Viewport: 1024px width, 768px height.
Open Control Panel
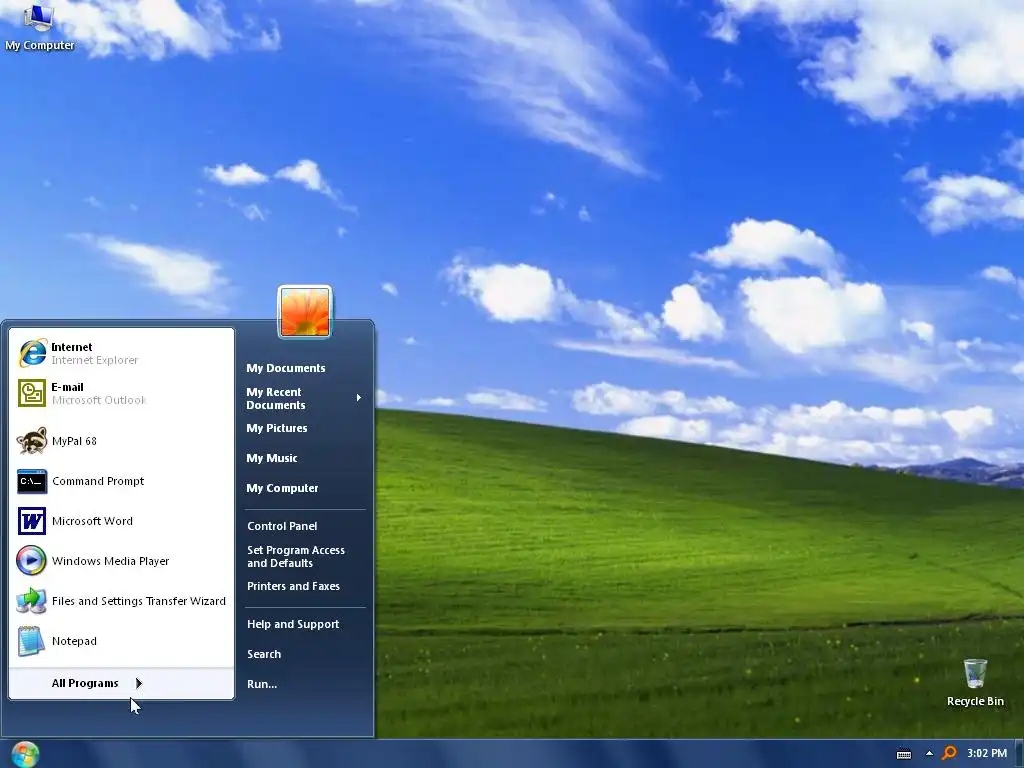[x=282, y=526]
